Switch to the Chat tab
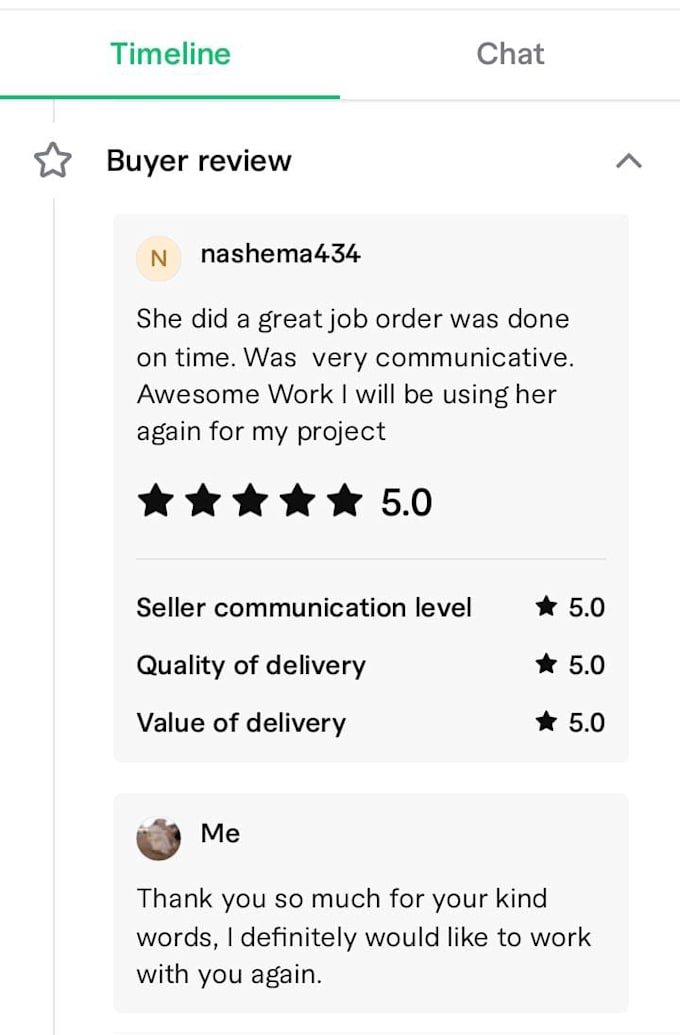680x1035 pixels. [x=510, y=54]
